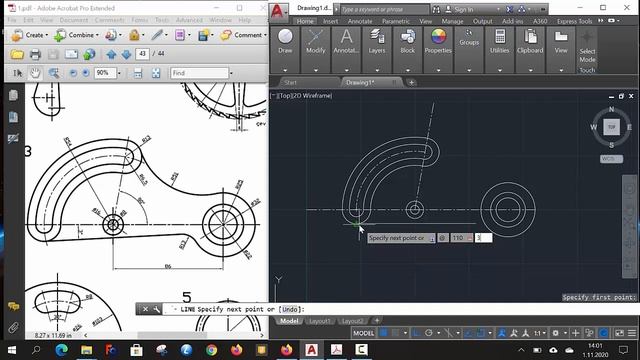The height and width of the screenshot is (360, 640).
Task: Open the AutoCAD application menu (red A)
Action: point(278,11)
